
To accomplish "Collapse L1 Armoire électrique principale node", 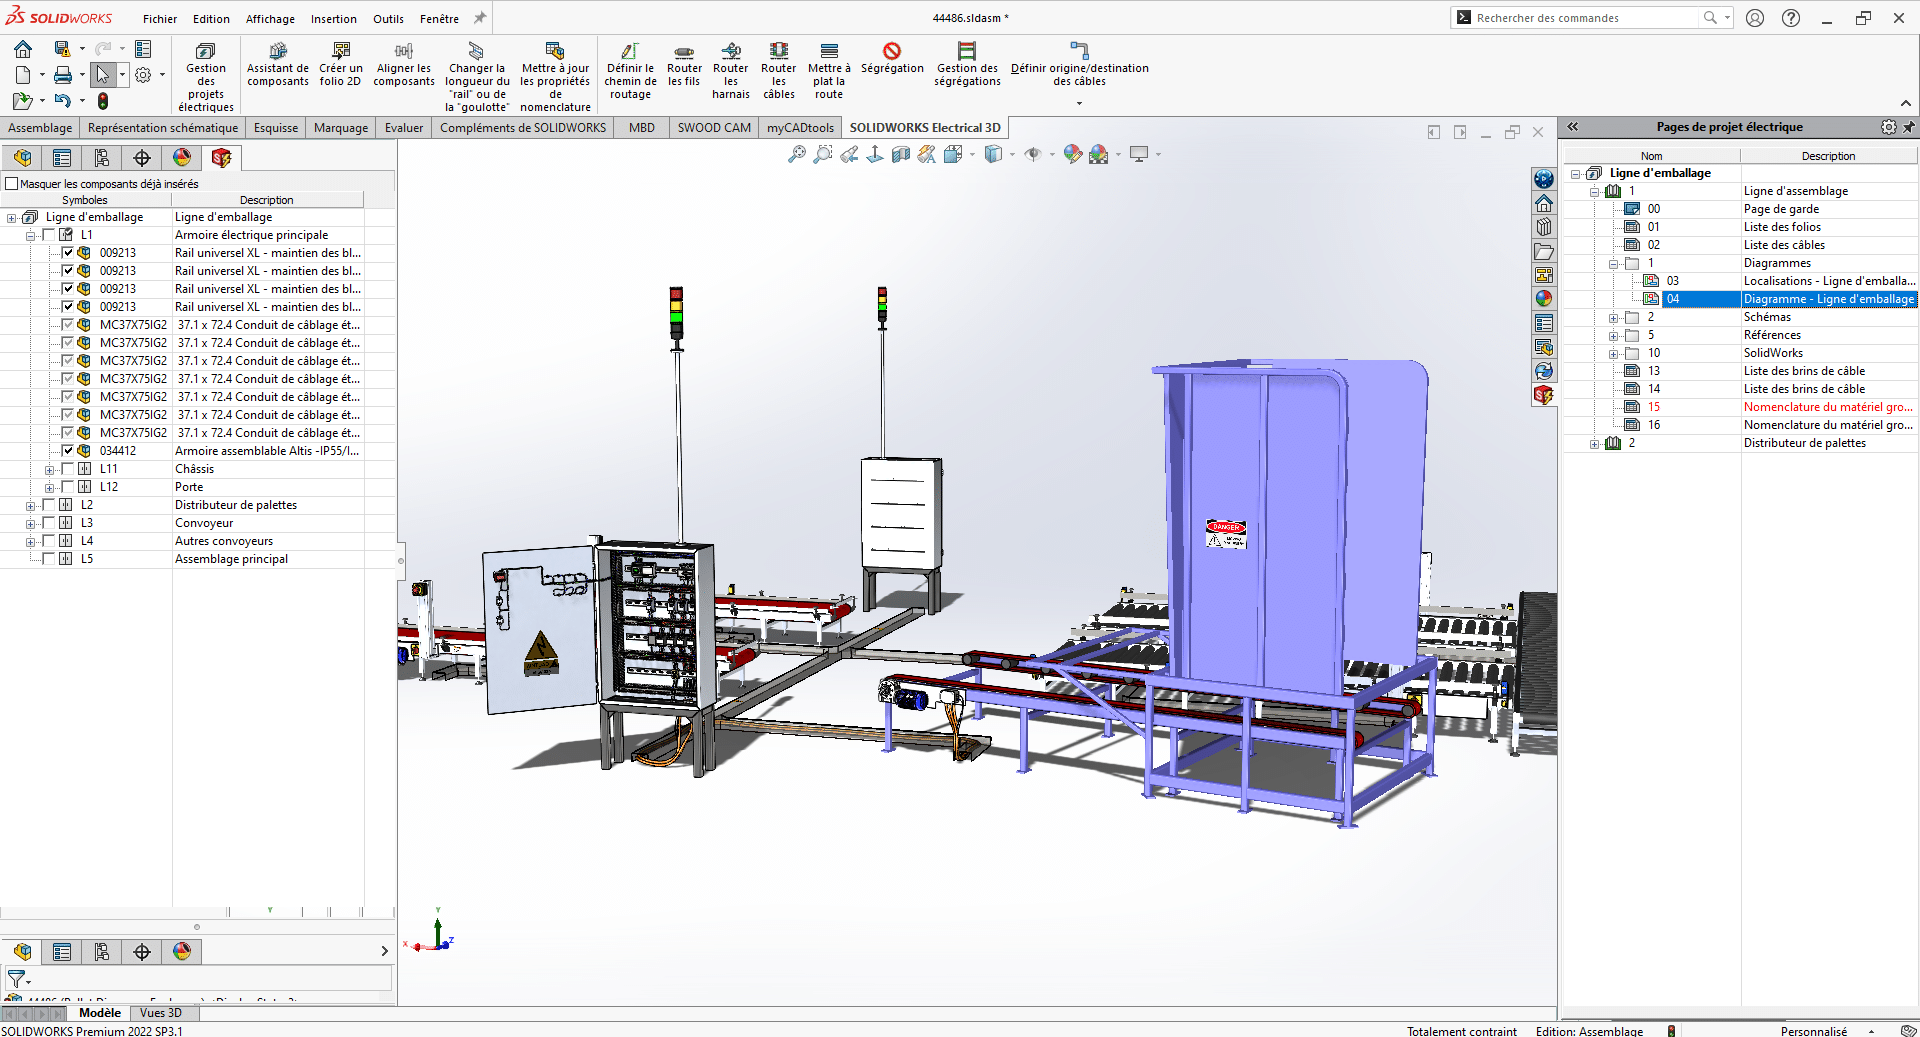I will click(x=30, y=236).
